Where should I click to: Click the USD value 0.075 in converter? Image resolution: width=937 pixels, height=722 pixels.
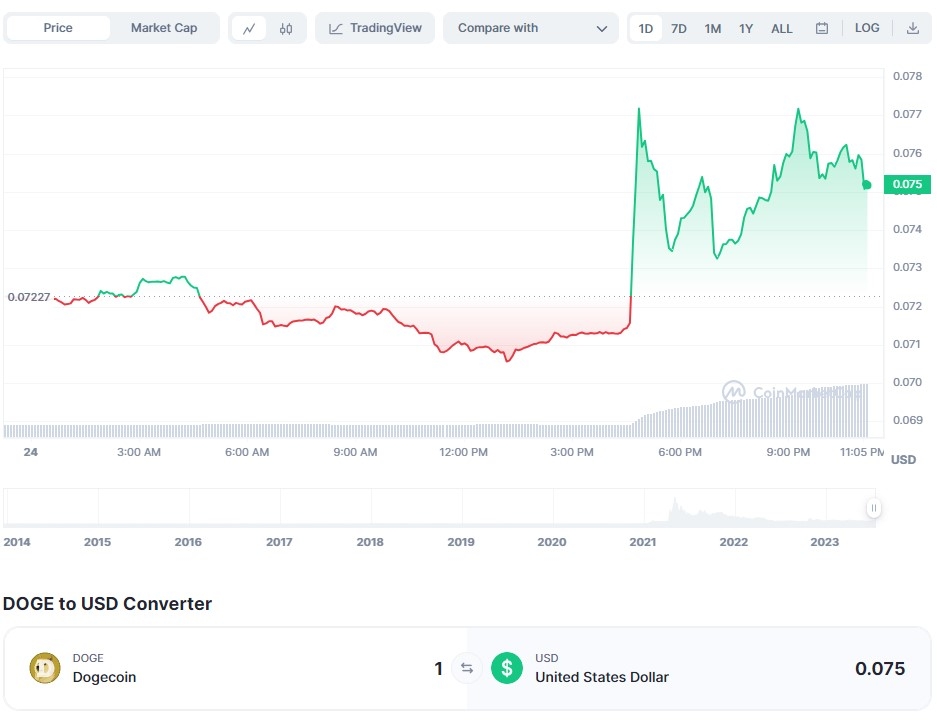coord(880,668)
